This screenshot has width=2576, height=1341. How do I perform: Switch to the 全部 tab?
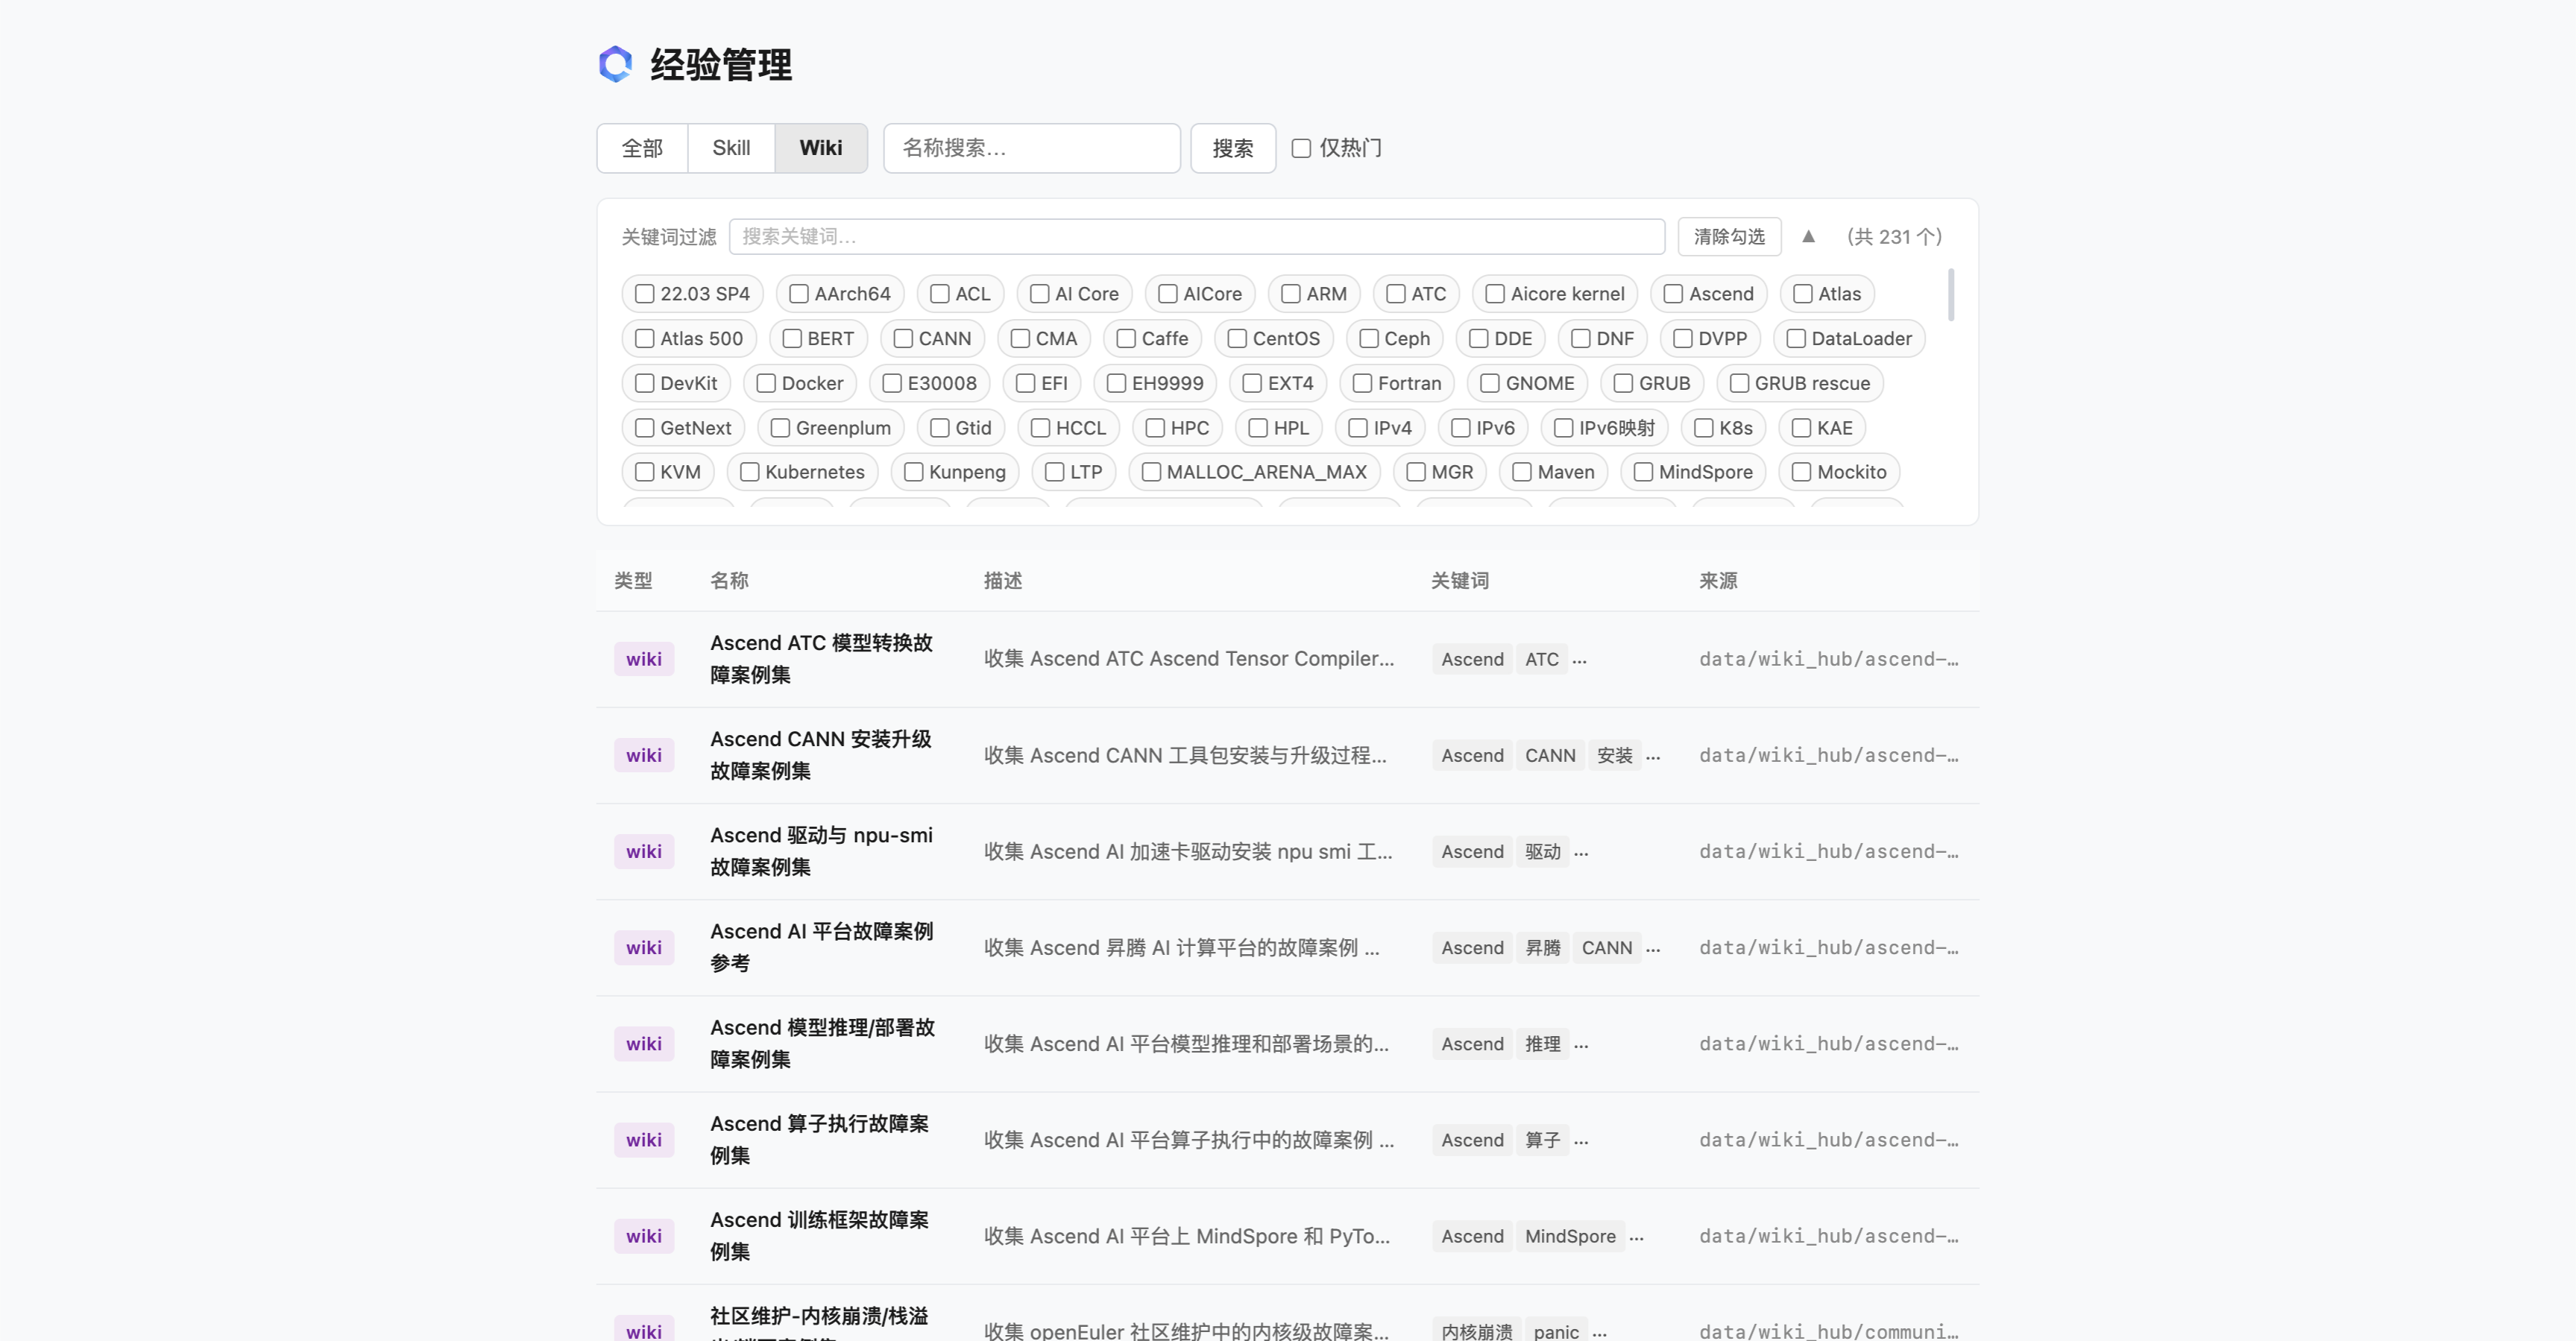coord(642,148)
